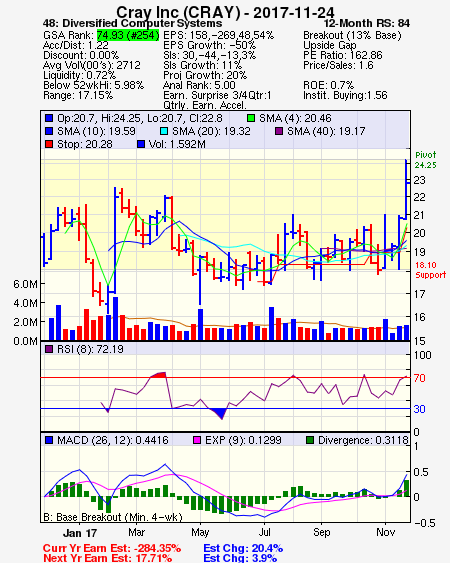Click the Sls Growth: 11% text
Viewport: 450px width, 563px height.
pyautogui.click(x=203, y=65)
